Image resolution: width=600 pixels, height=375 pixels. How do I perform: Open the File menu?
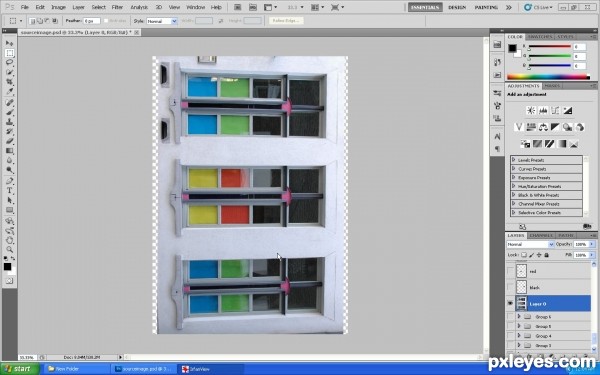tap(24, 7)
